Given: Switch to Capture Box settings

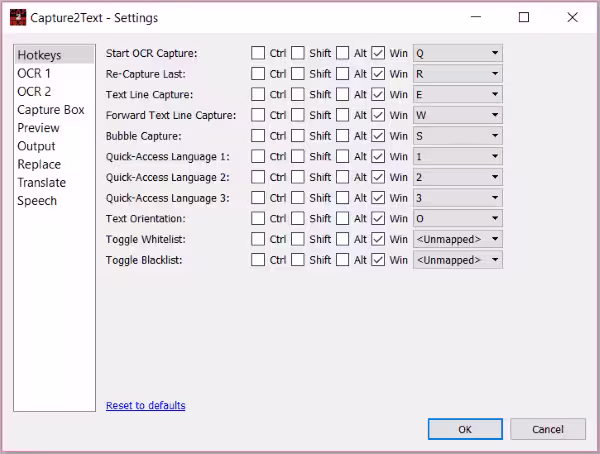Looking at the screenshot, I should click(54, 110).
